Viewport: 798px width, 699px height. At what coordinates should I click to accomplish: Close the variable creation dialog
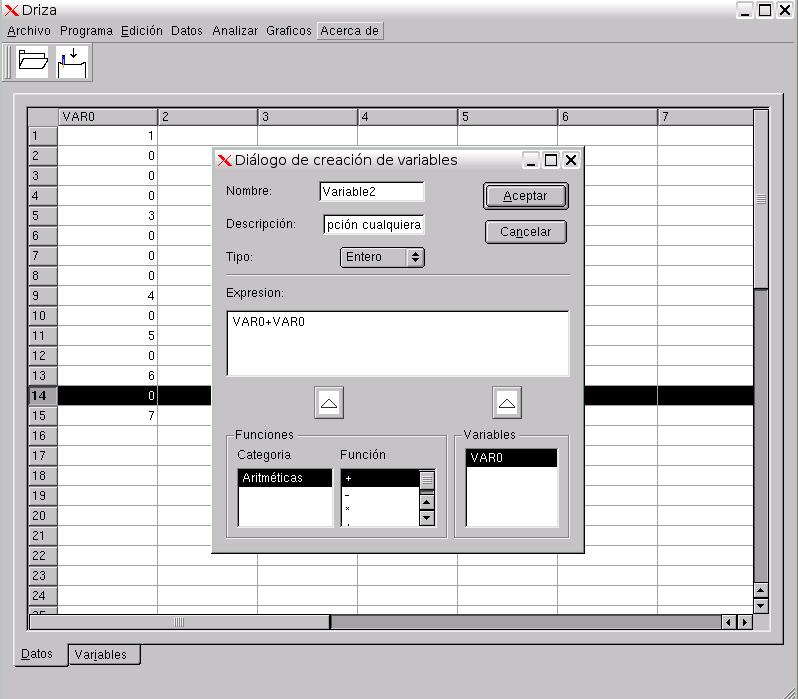(571, 160)
